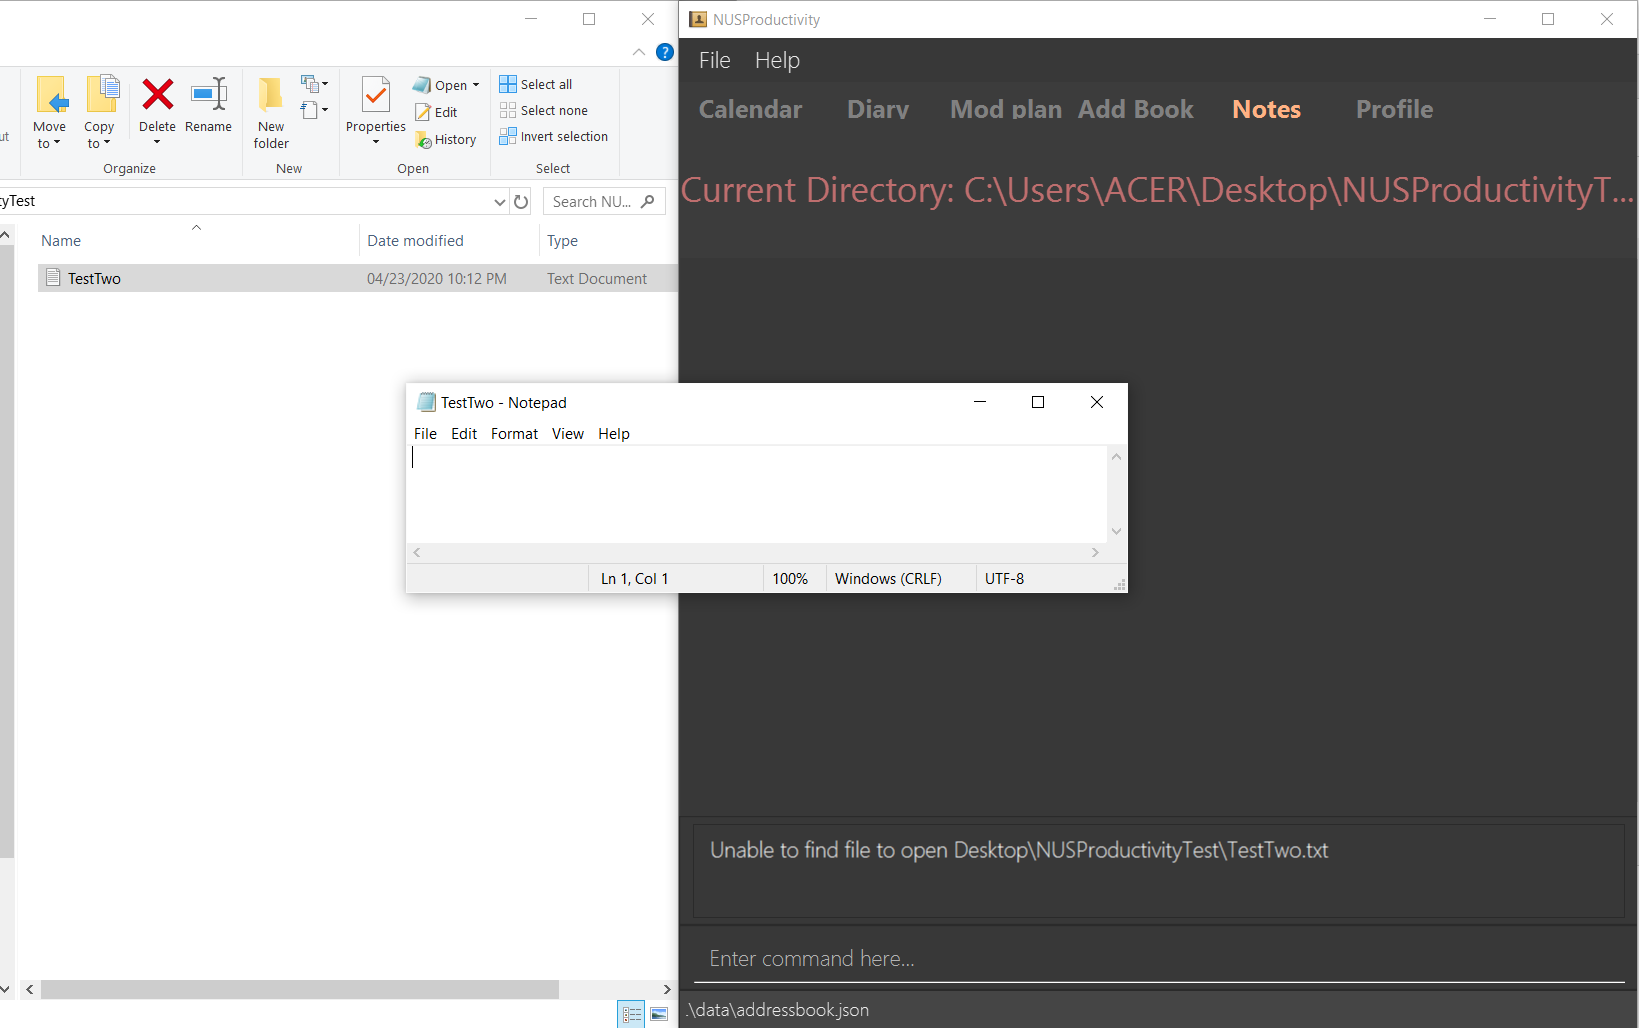Open Notepad View menu
This screenshot has height=1028, width=1639.
(567, 434)
